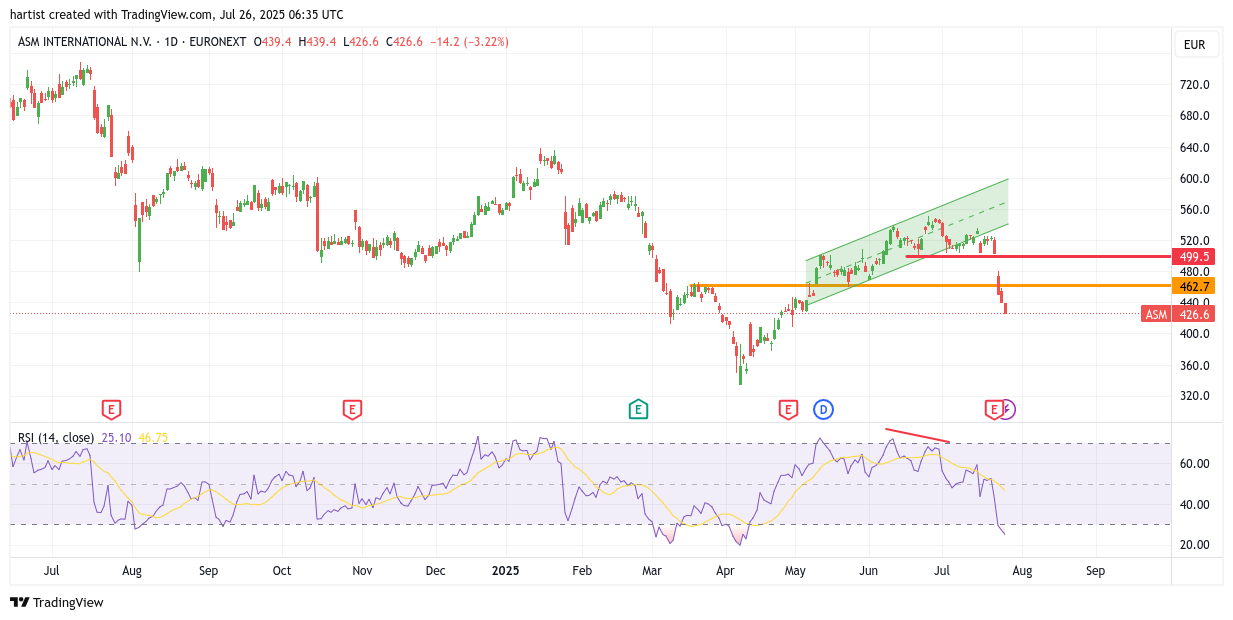Click the red earnings marker below July 2024
This screenshot has width=1233, height=620.
tap(111, 409)
